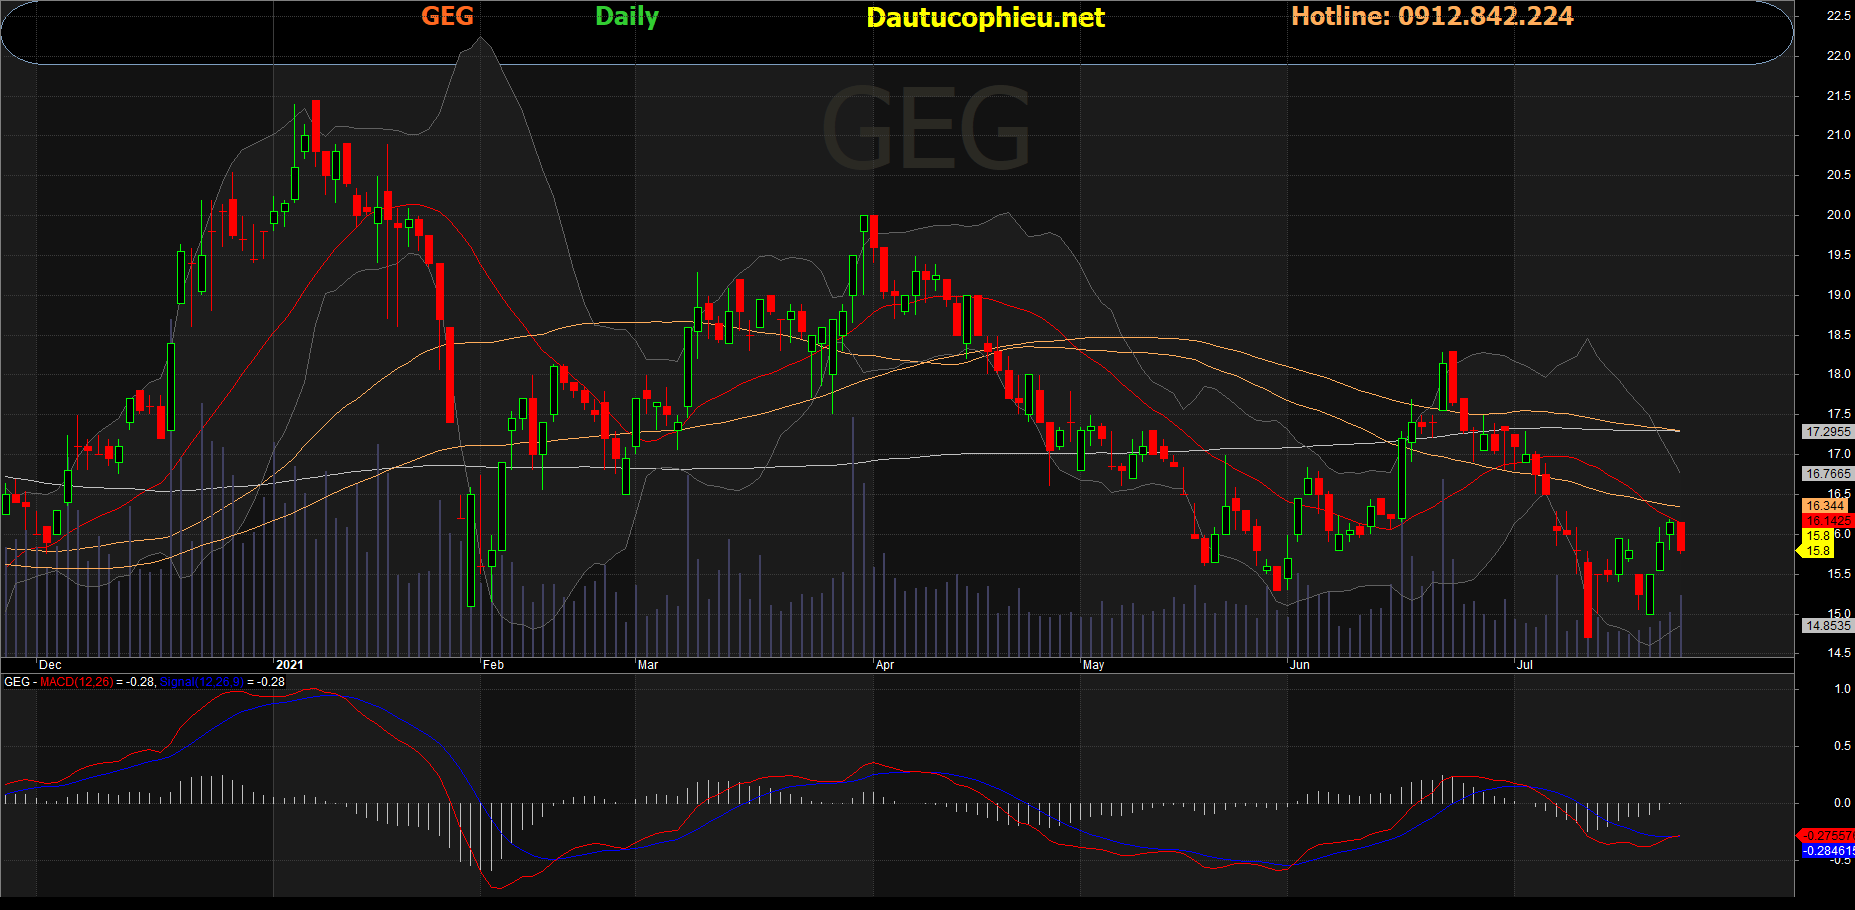Click the Feb label on time axis
This screenshot has height=910, width=1855.
click(x=493, y=665)
